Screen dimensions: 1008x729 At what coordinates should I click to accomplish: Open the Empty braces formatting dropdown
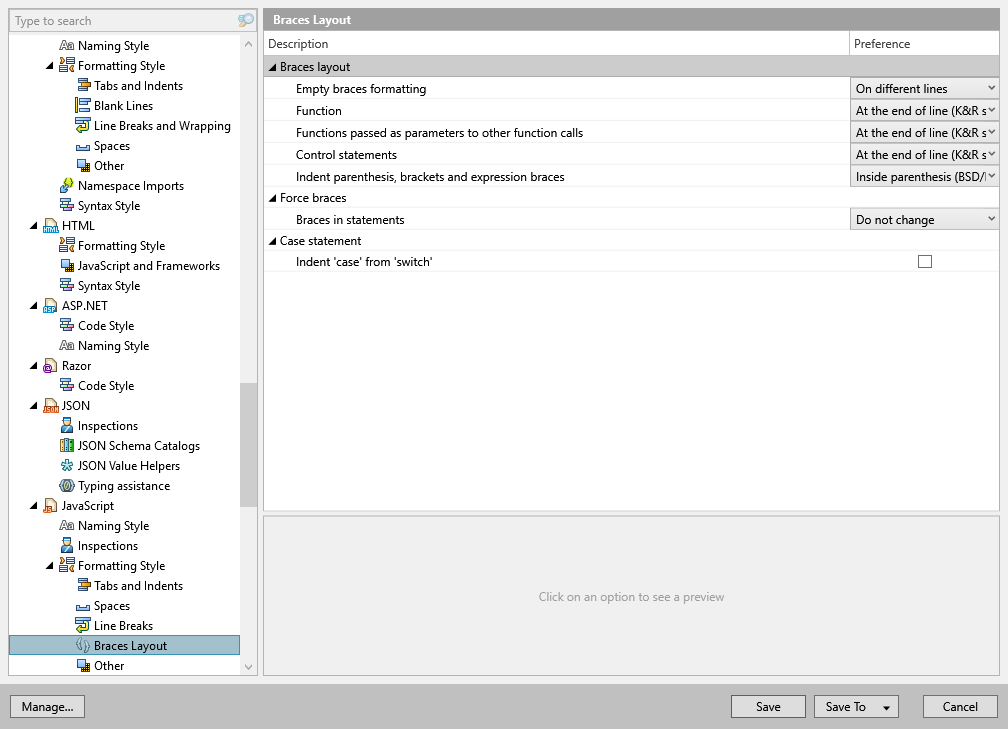pos(924,89)
